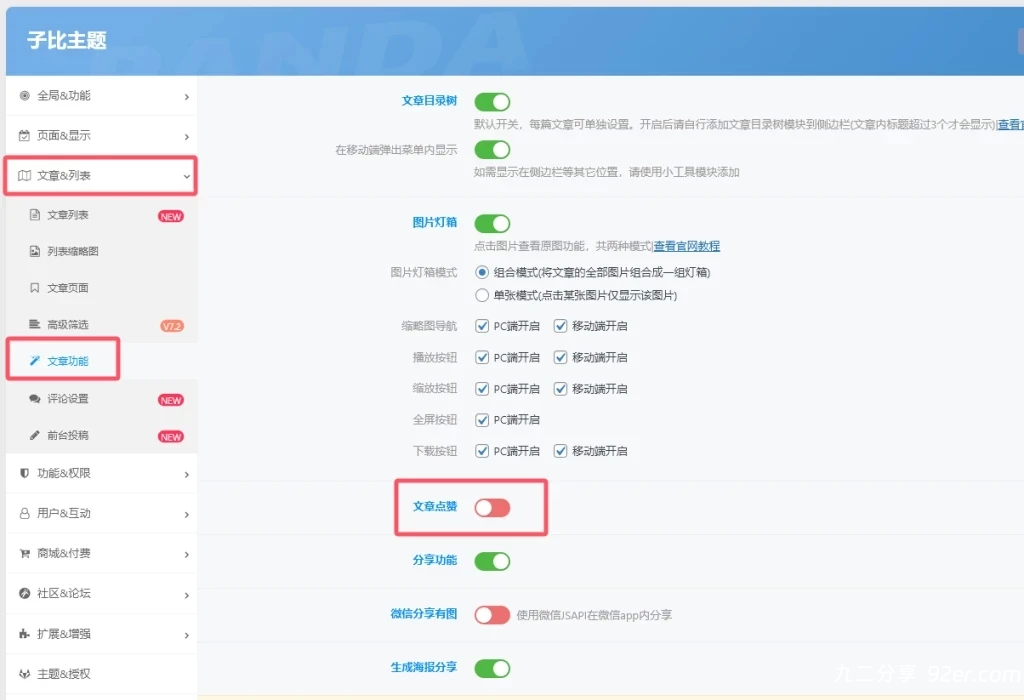Open truncated 查看 link after 文章目录树 description
This screenshot has width=1024, height=700.
[1011, 124]
